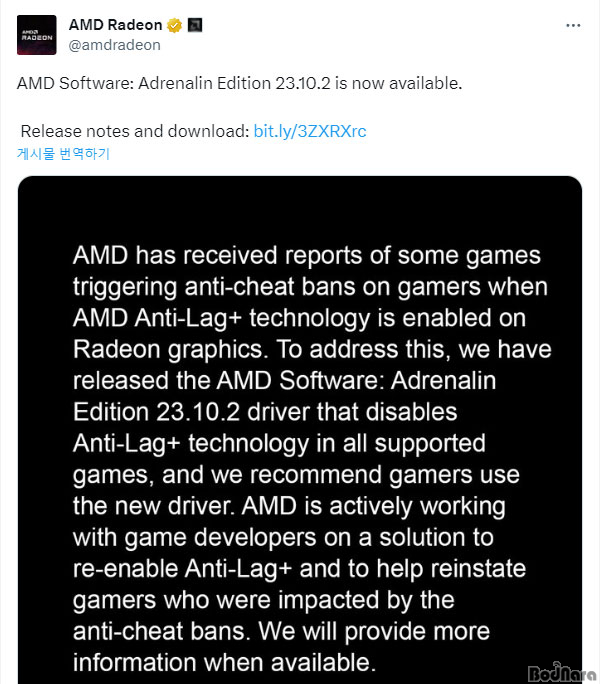Open the AMD Radeon profile avatar

37,35
